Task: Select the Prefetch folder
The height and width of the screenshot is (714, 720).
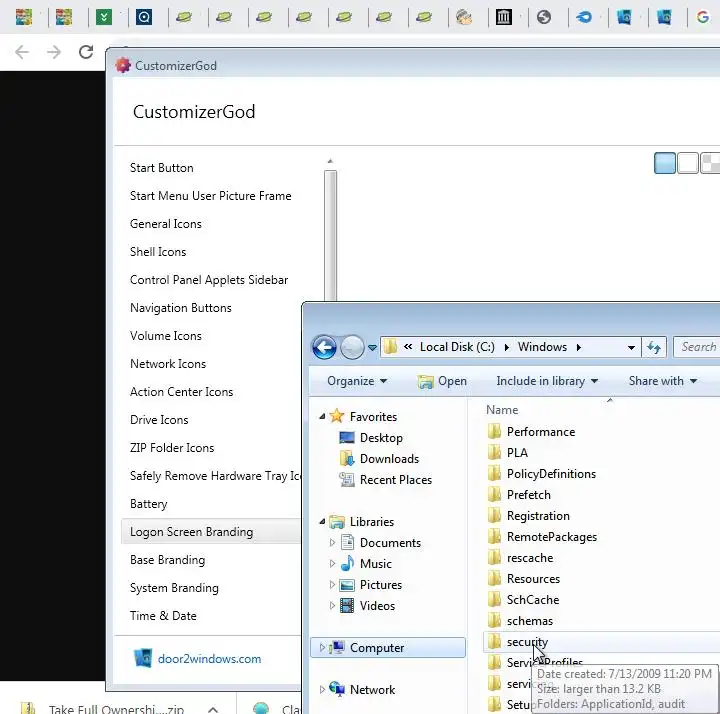Action: [529, 495]
